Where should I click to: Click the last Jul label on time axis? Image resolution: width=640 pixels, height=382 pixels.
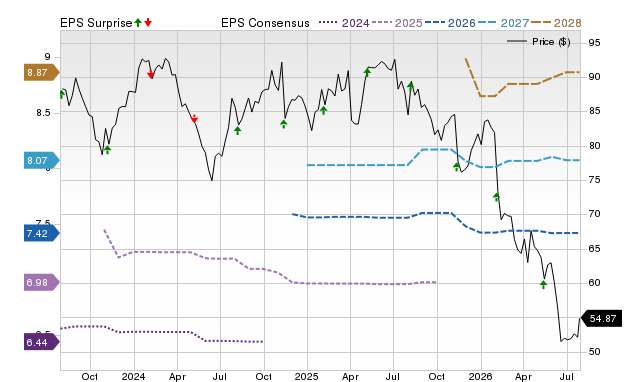(567, 376)
